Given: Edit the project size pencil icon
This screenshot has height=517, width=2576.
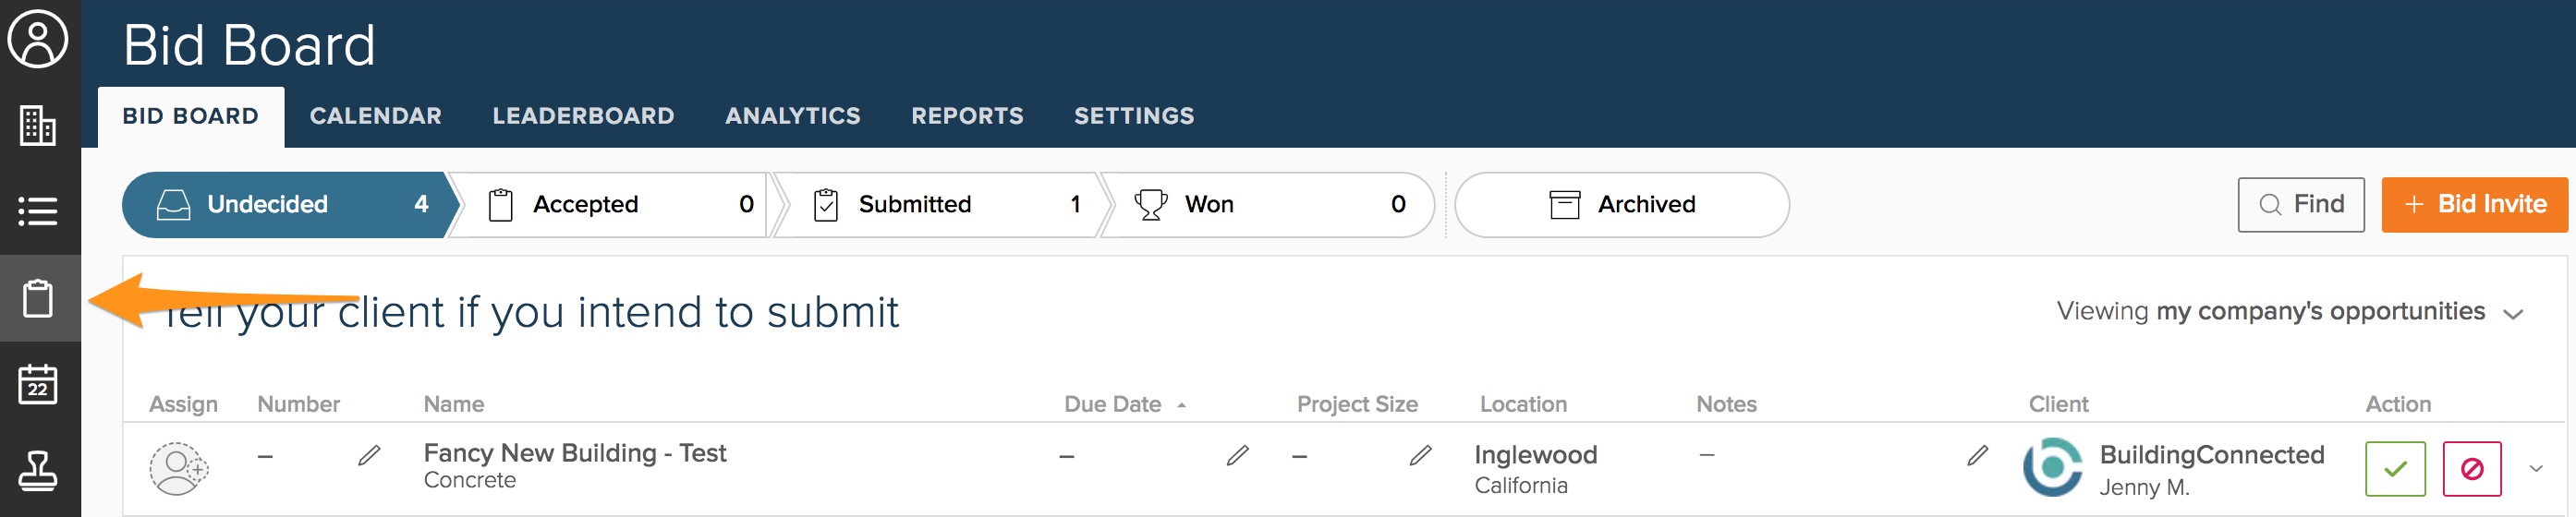Looking at the screenshot, I should pyautogui.click(x=1420, y=456).
